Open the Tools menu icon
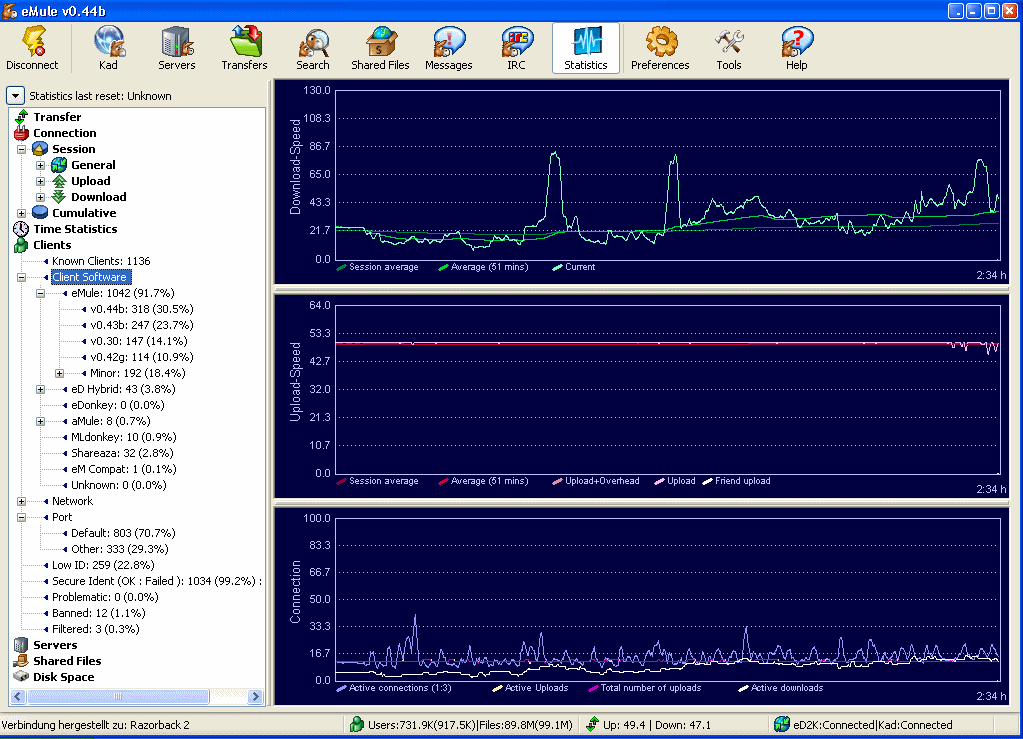Viewport: 1023px width, 739px height. click(728, 47)
